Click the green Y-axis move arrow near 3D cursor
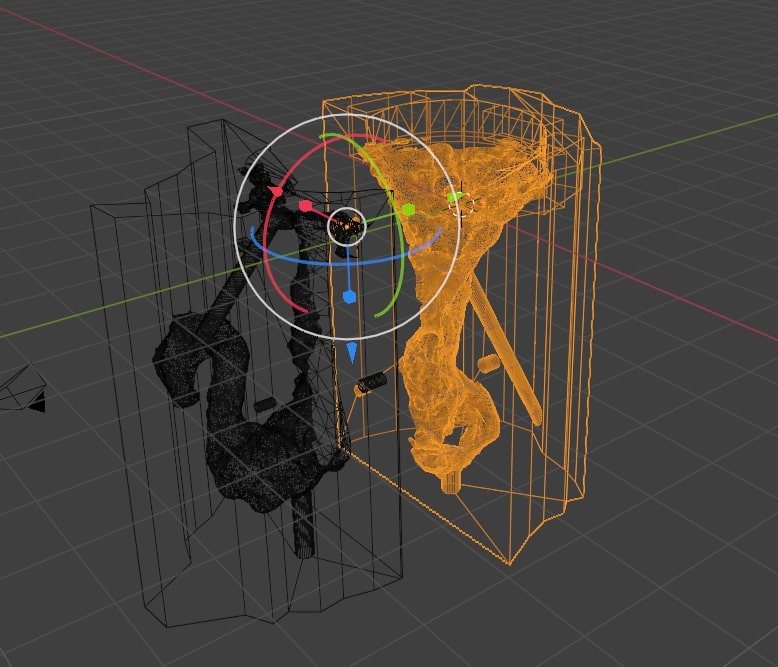Image resolution: width=778 pixels, height=667 pixels. coord(453,197)
